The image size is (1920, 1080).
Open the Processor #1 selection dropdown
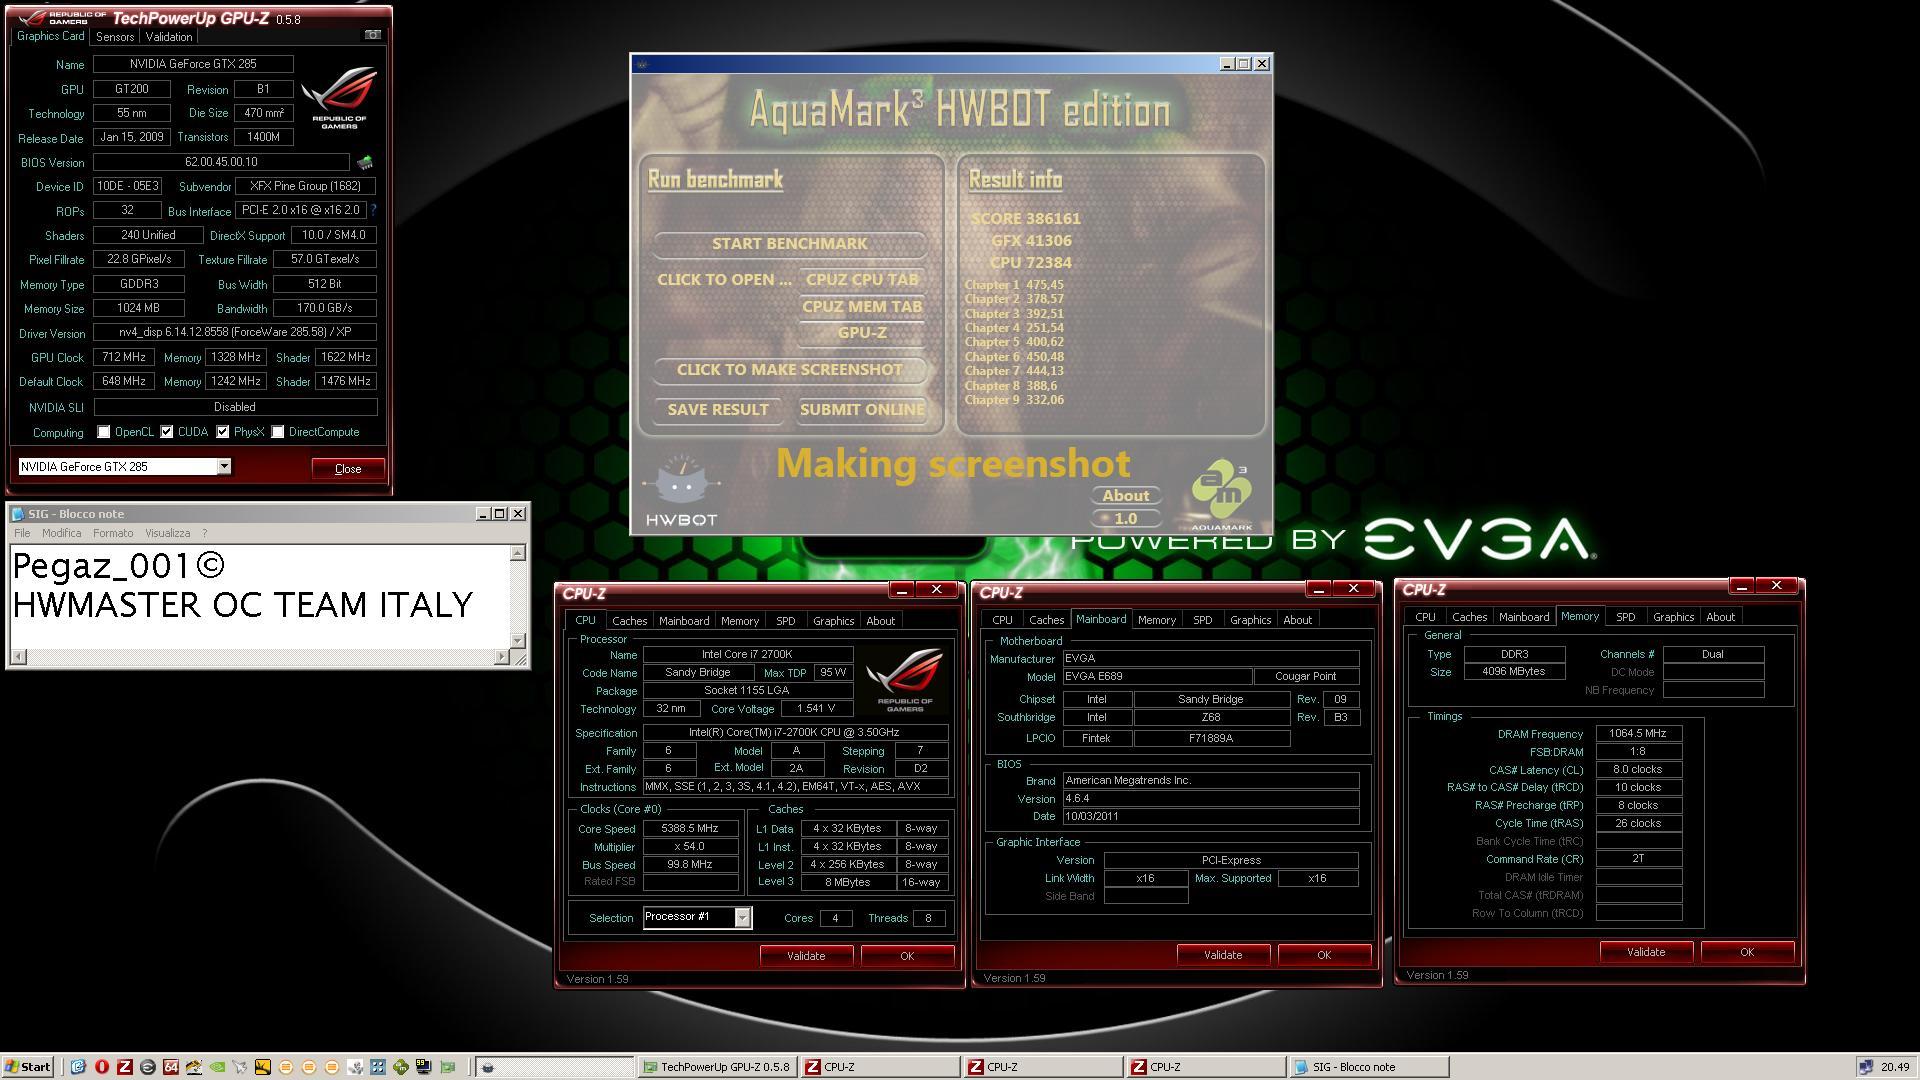tap(742, 917)
